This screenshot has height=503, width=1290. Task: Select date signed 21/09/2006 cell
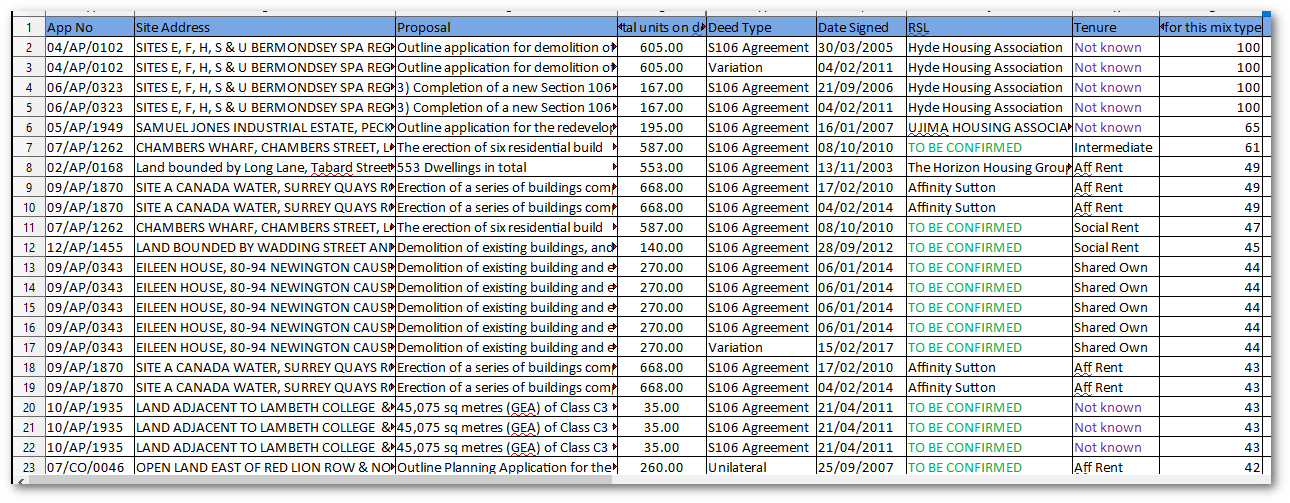click(x=860, y=88)
